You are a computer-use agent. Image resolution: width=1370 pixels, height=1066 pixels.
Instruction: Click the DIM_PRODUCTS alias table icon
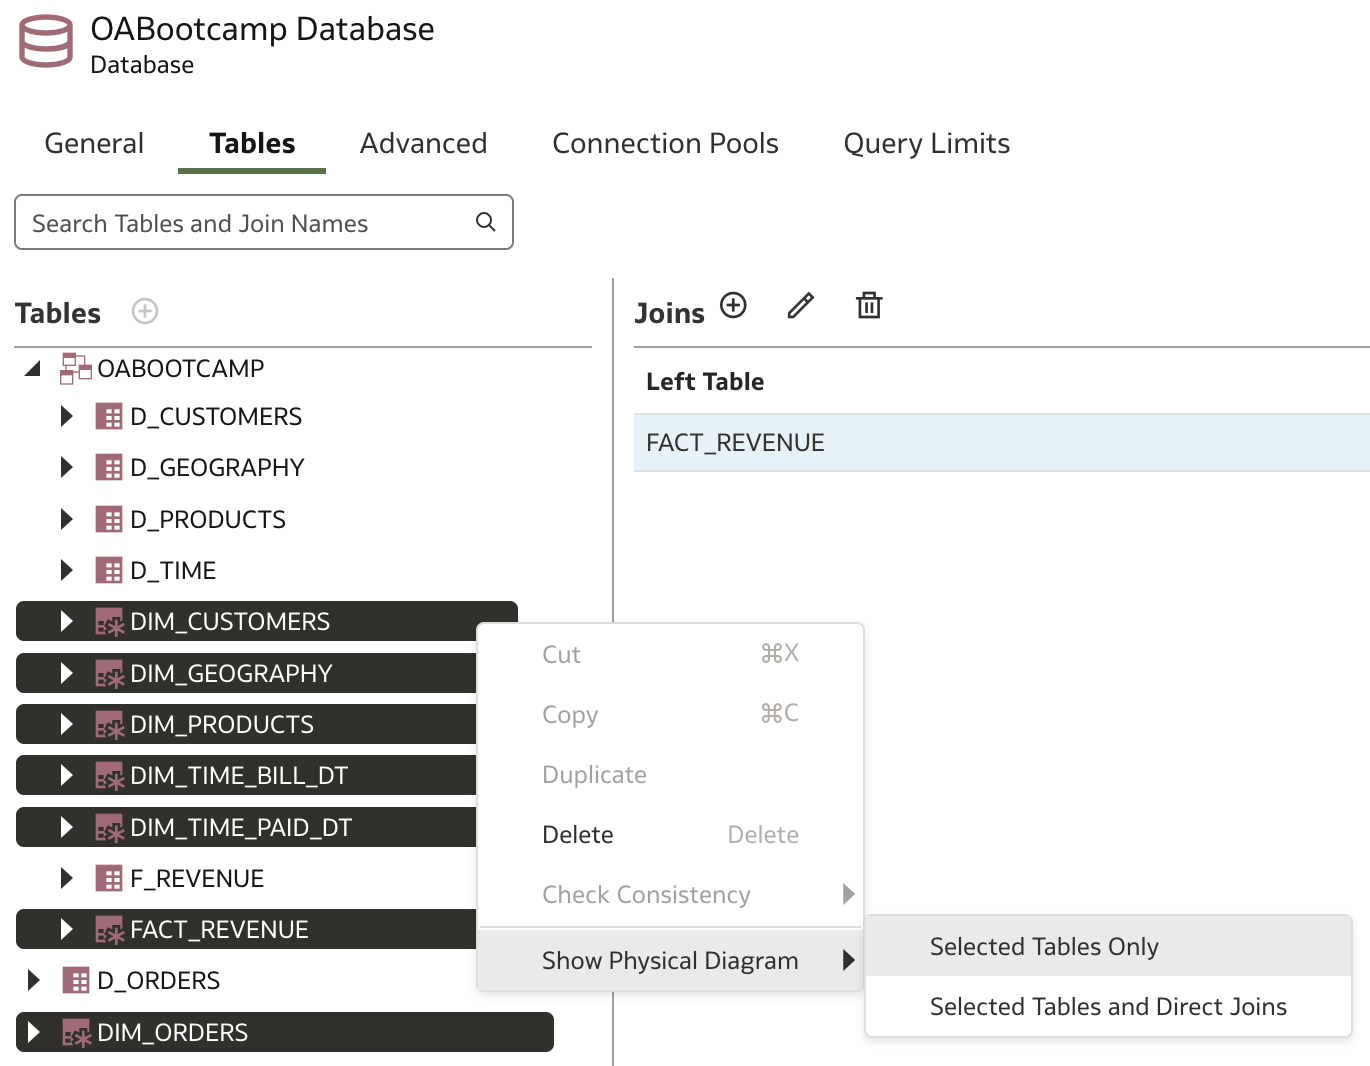[x=109, y=725]
